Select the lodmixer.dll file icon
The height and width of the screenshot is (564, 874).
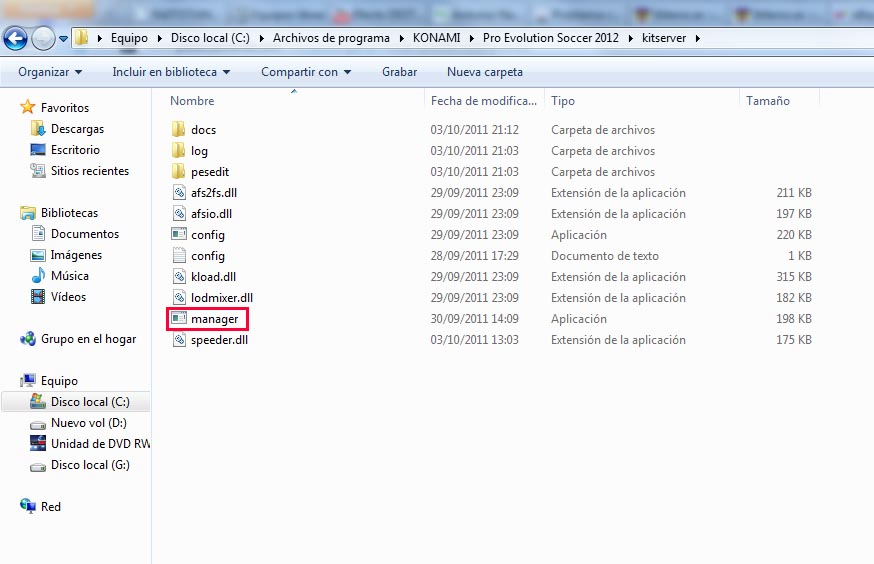click(179, 298)
